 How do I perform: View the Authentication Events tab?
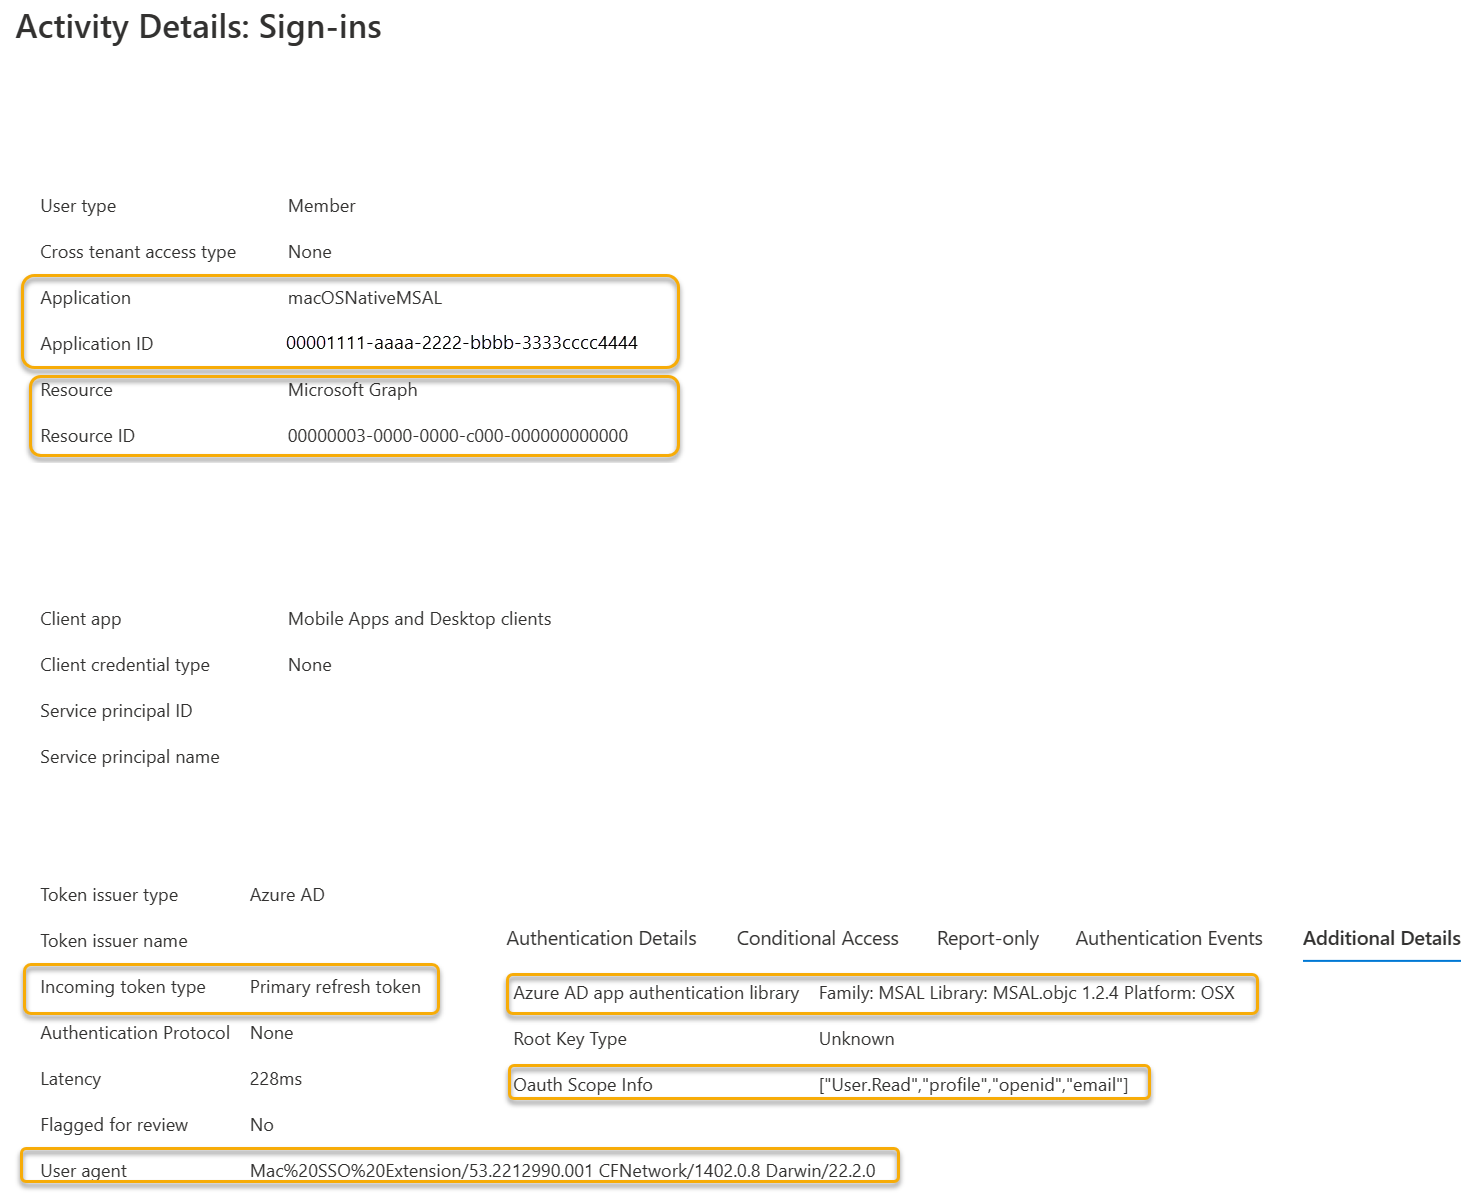coord(1168,938)
